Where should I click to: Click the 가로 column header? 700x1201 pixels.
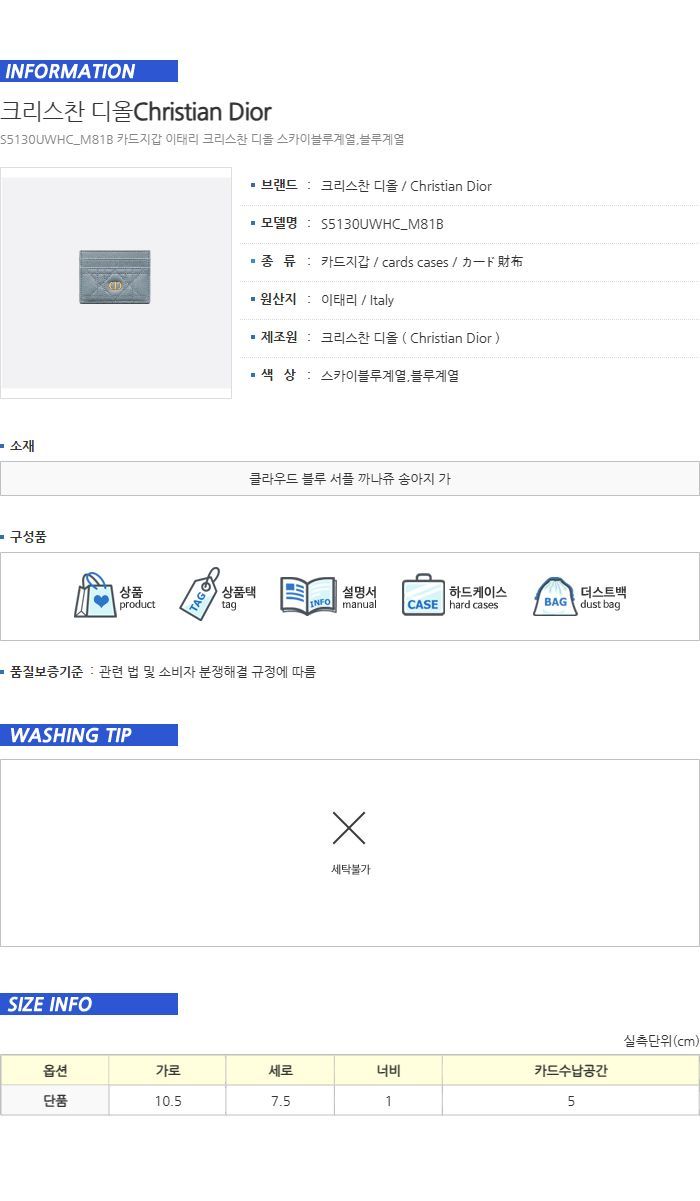click(x=168, y=1070)
